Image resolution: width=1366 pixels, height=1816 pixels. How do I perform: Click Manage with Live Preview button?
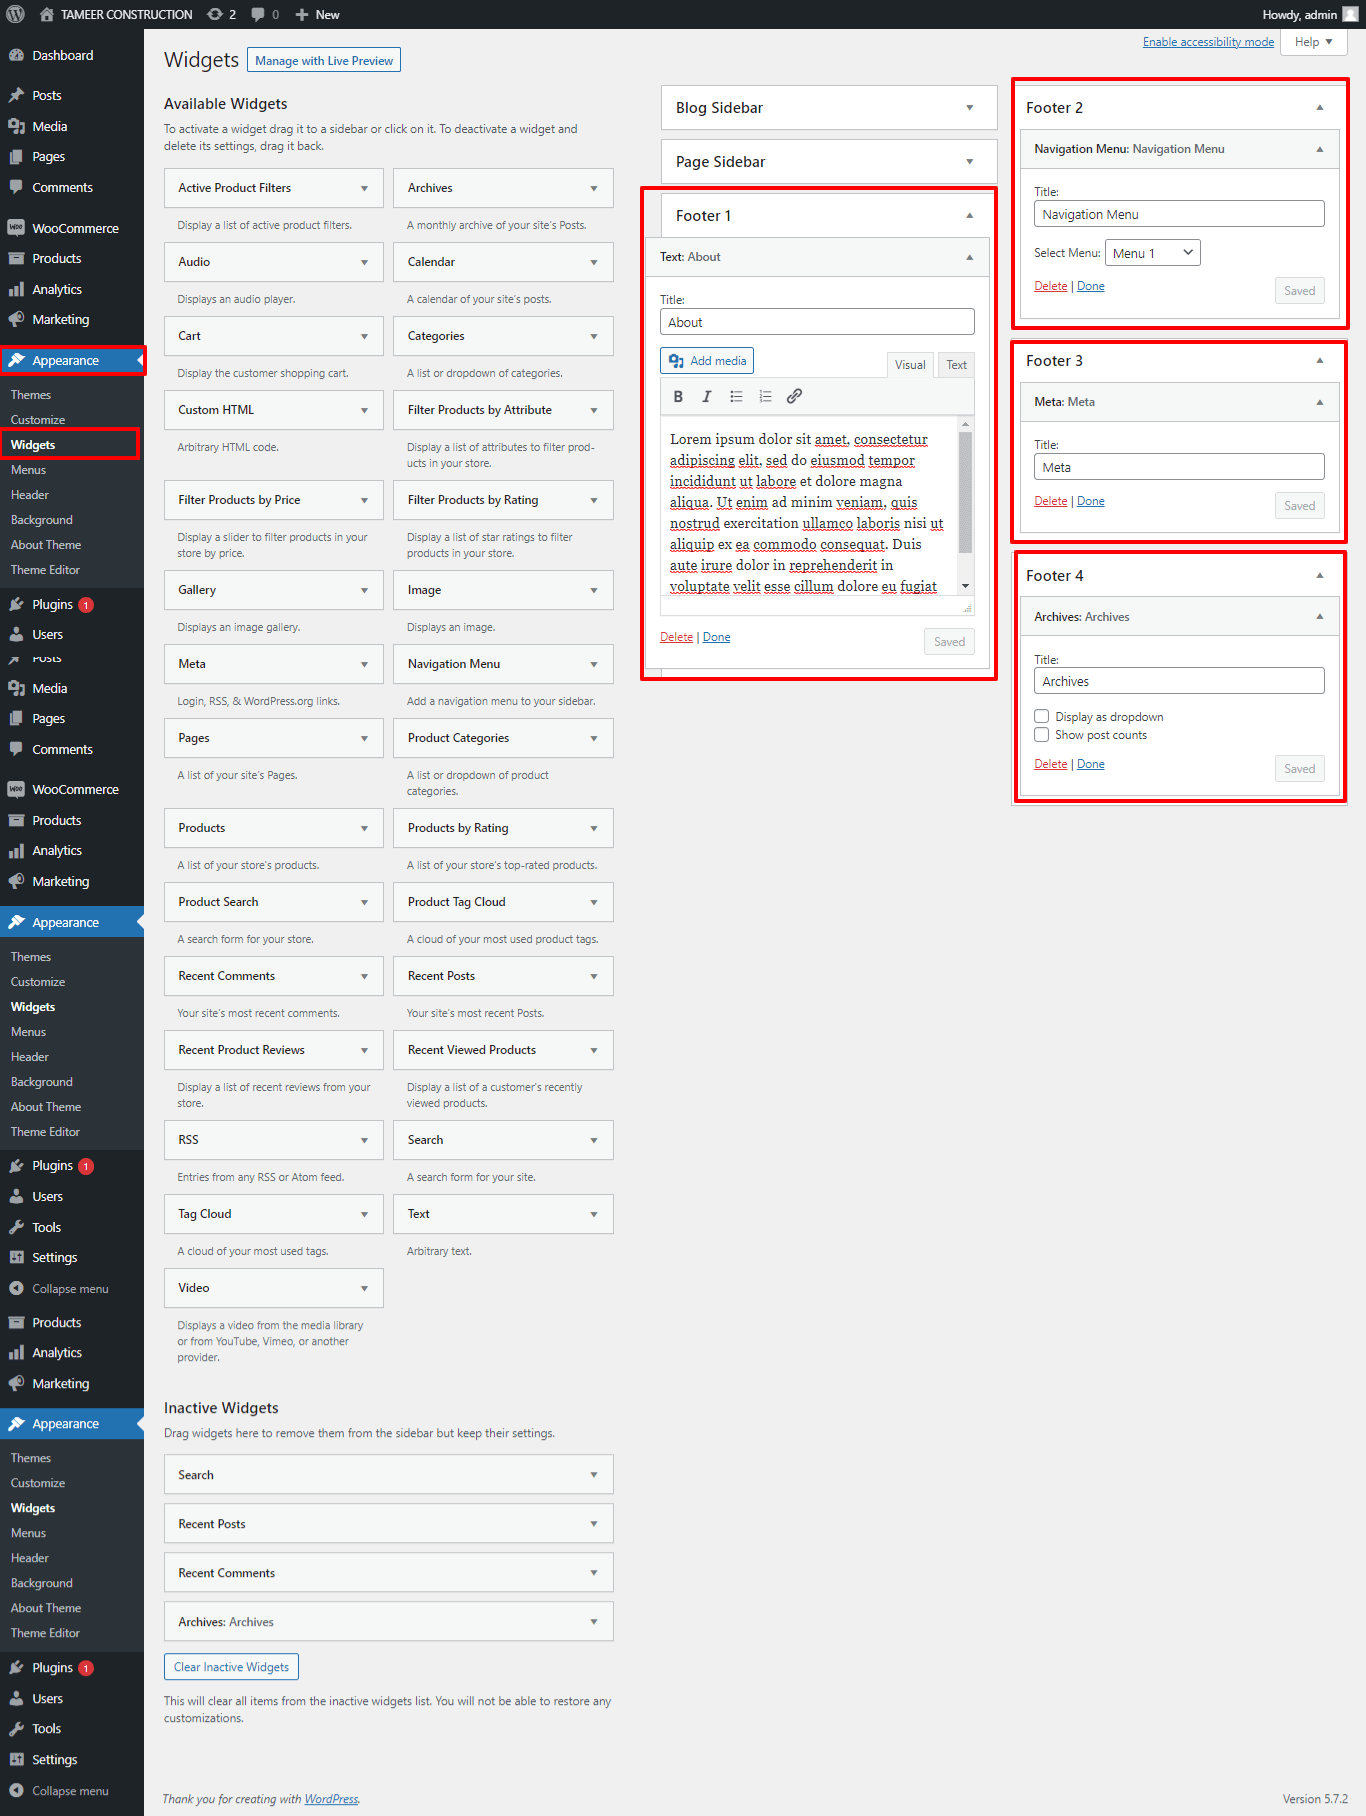tap(324, 60)
